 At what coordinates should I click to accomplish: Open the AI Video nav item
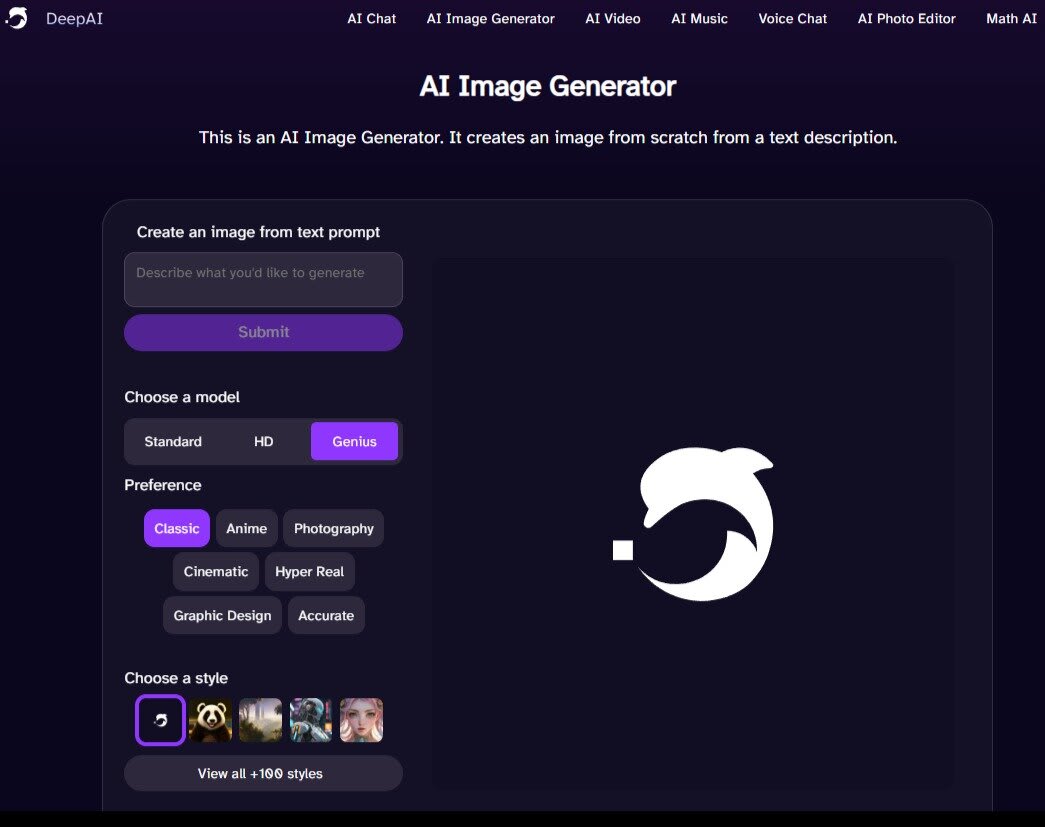(612, 19)
